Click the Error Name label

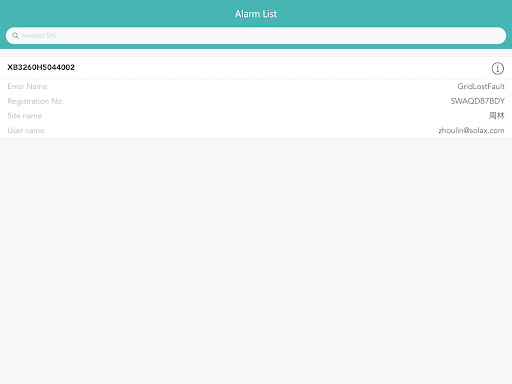click(x=27, y=86)
